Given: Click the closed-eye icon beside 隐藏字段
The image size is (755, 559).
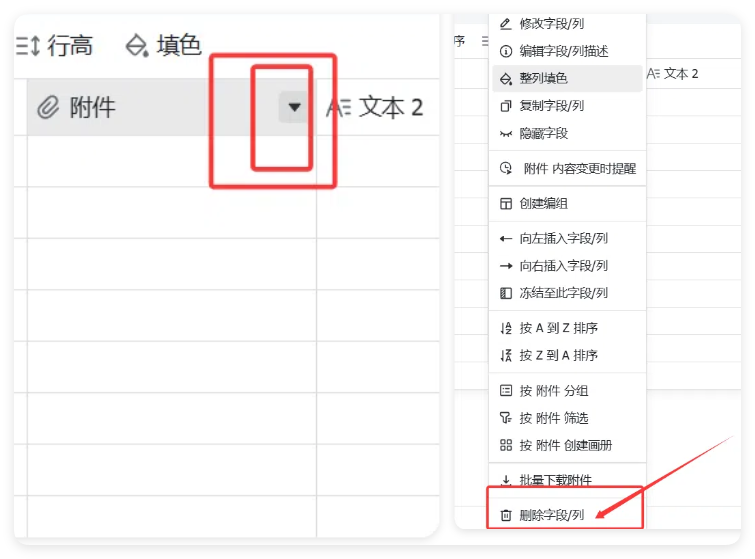Looking at the screenshot, I should (x=506, y=133).
